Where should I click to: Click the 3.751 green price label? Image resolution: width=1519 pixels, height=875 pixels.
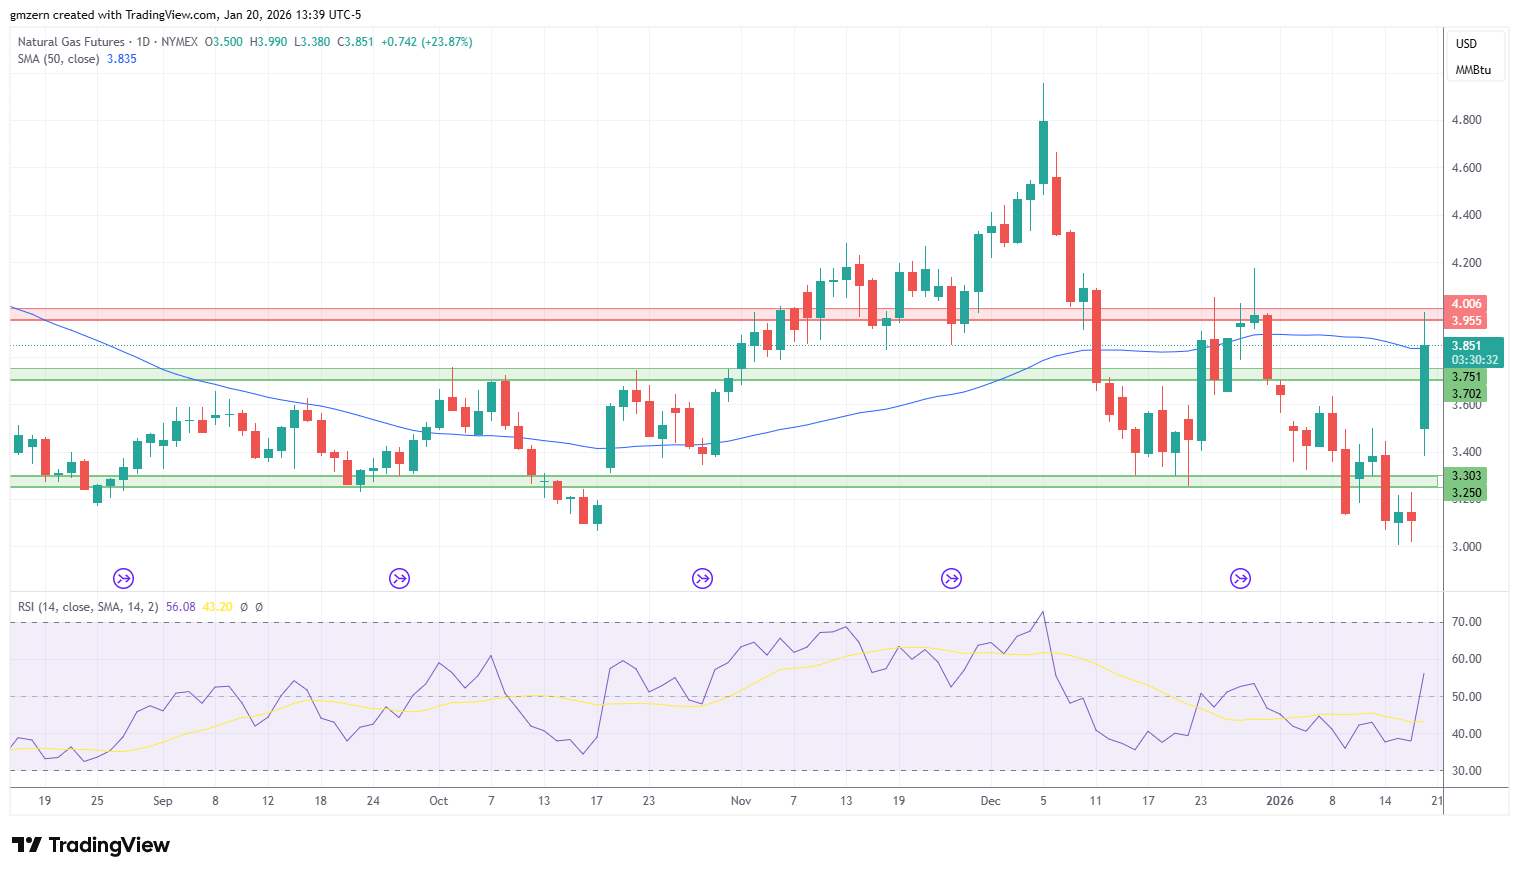click(x=1466, y=377)
